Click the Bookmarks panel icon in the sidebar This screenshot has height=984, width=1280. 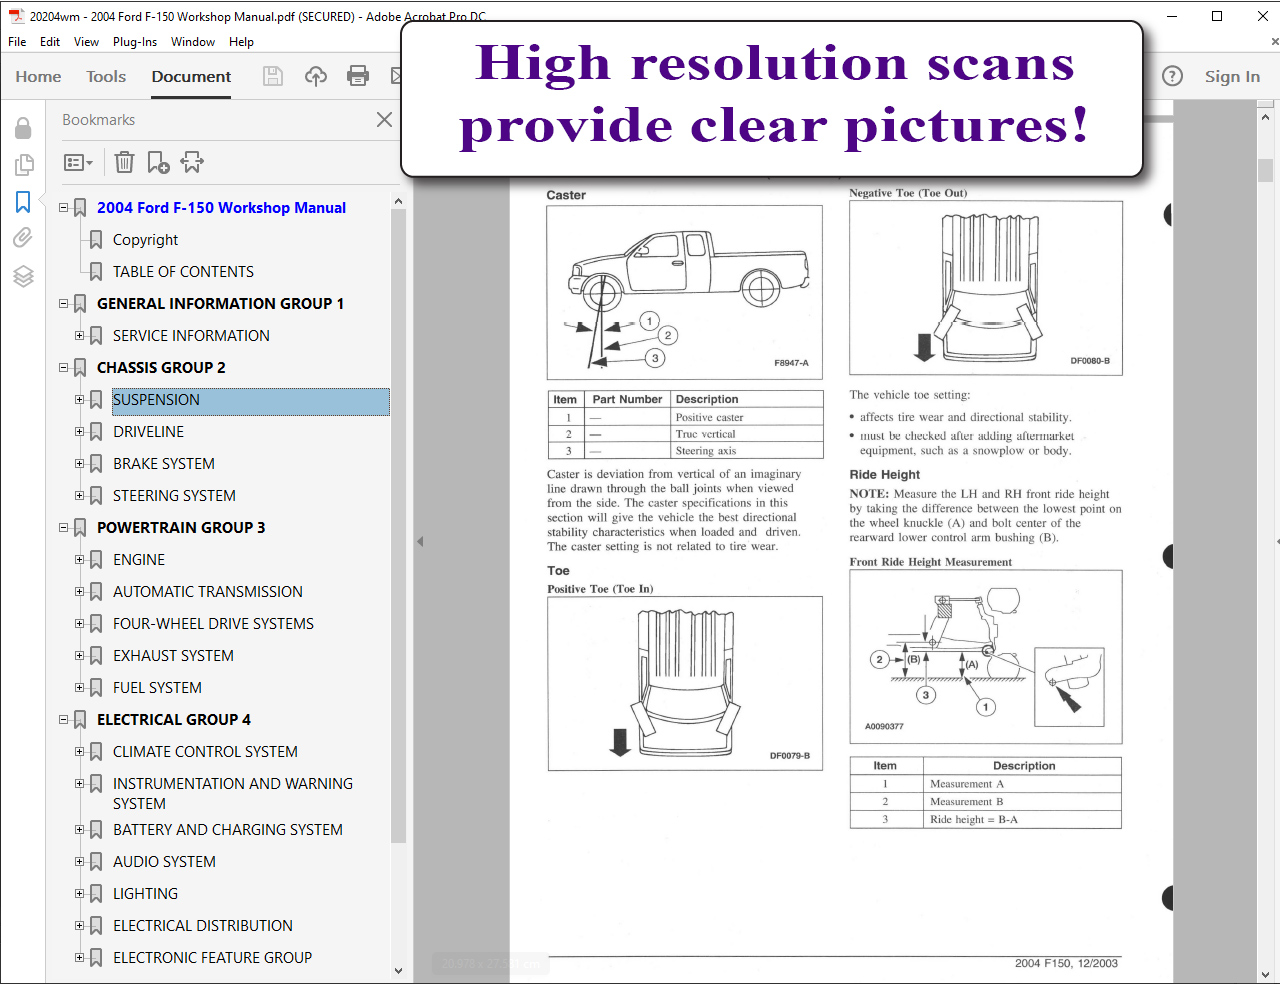(x=23, y=201)
